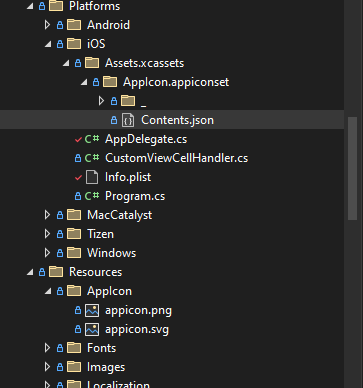Select the Platforms folder name
Image resolution: width=363 pixels, height=388 pixels.
94,6
